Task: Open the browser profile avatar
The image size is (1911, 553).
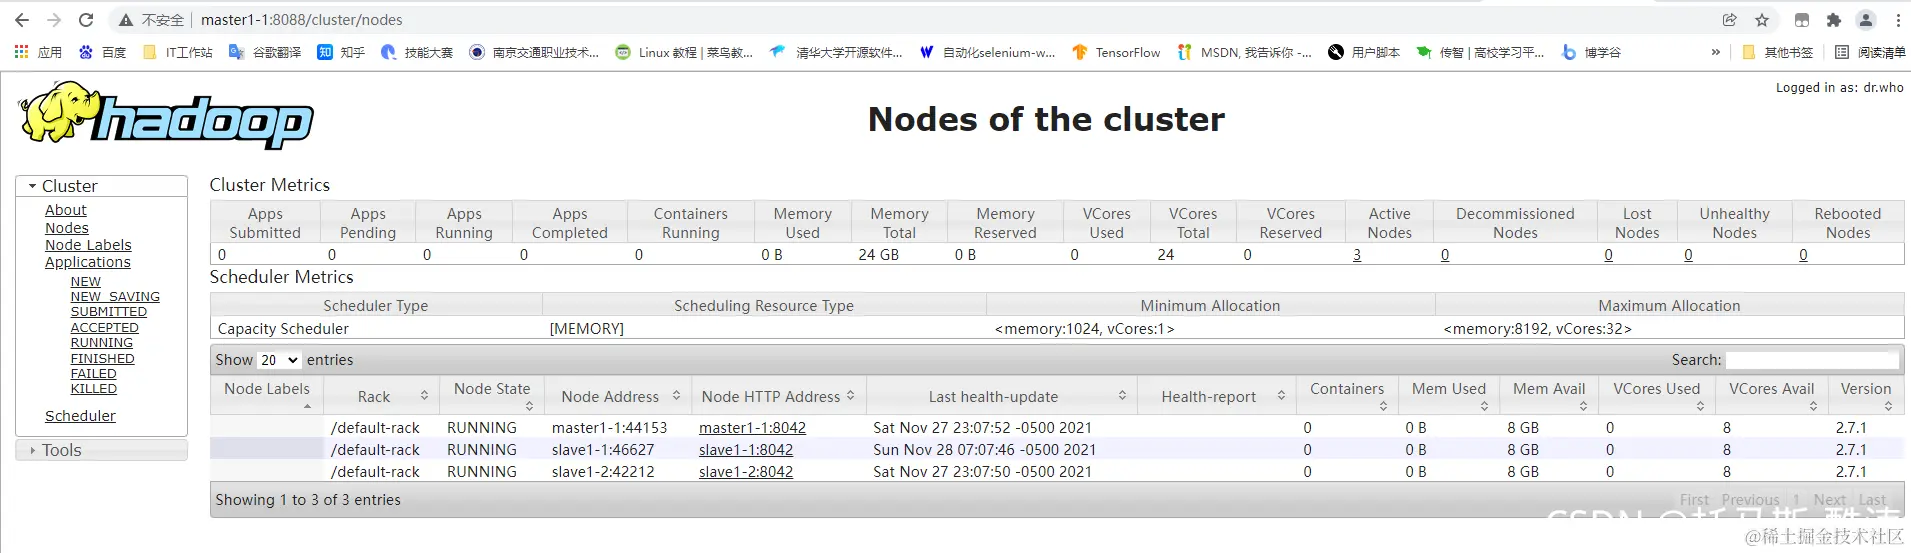Action: pyautogui.click(x=1866, y=20)
